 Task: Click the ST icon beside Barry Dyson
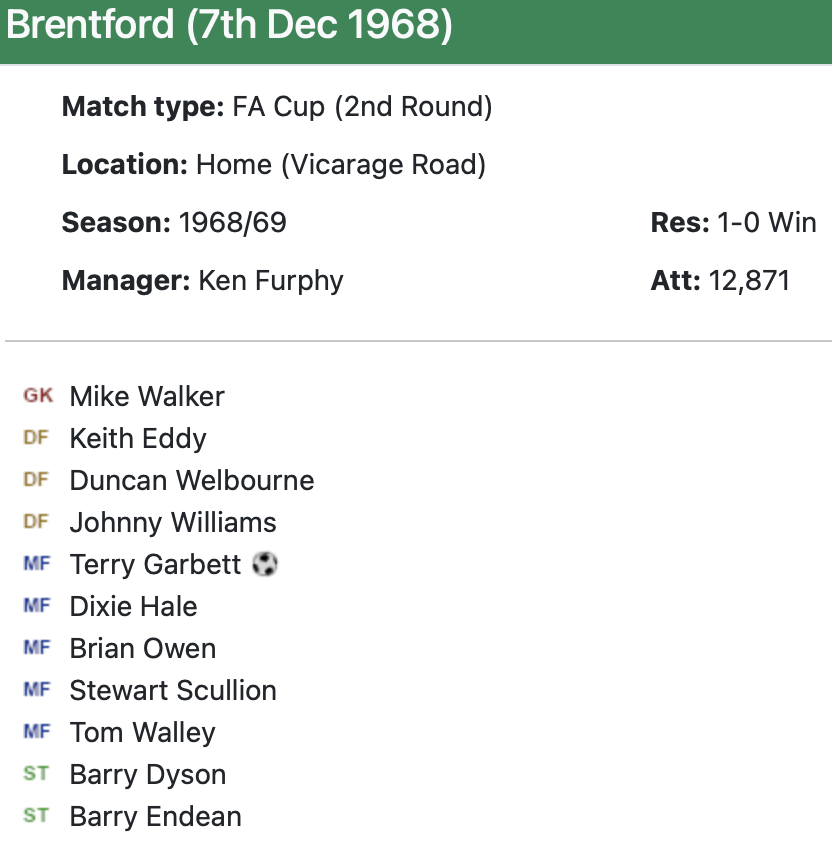pyautogui.click(x=36, y=774)
